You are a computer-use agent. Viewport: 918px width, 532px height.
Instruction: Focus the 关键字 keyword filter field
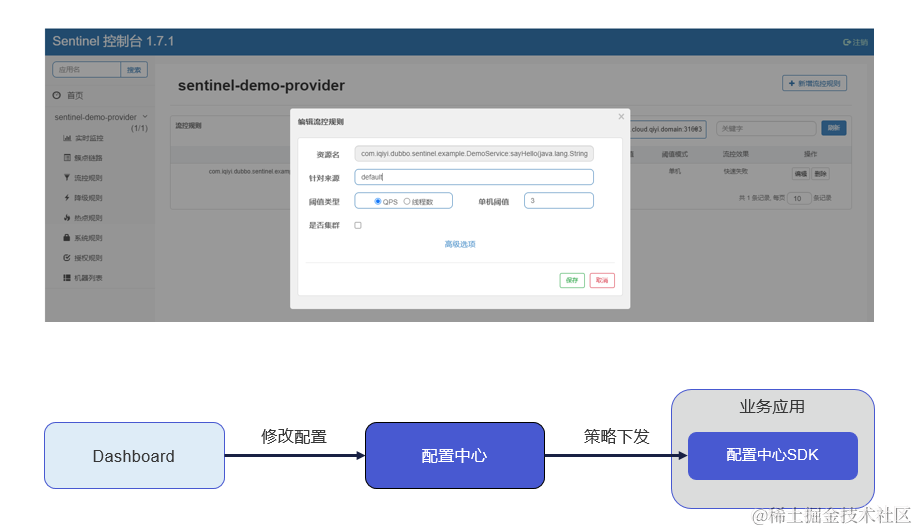click(x=766, y=129)
